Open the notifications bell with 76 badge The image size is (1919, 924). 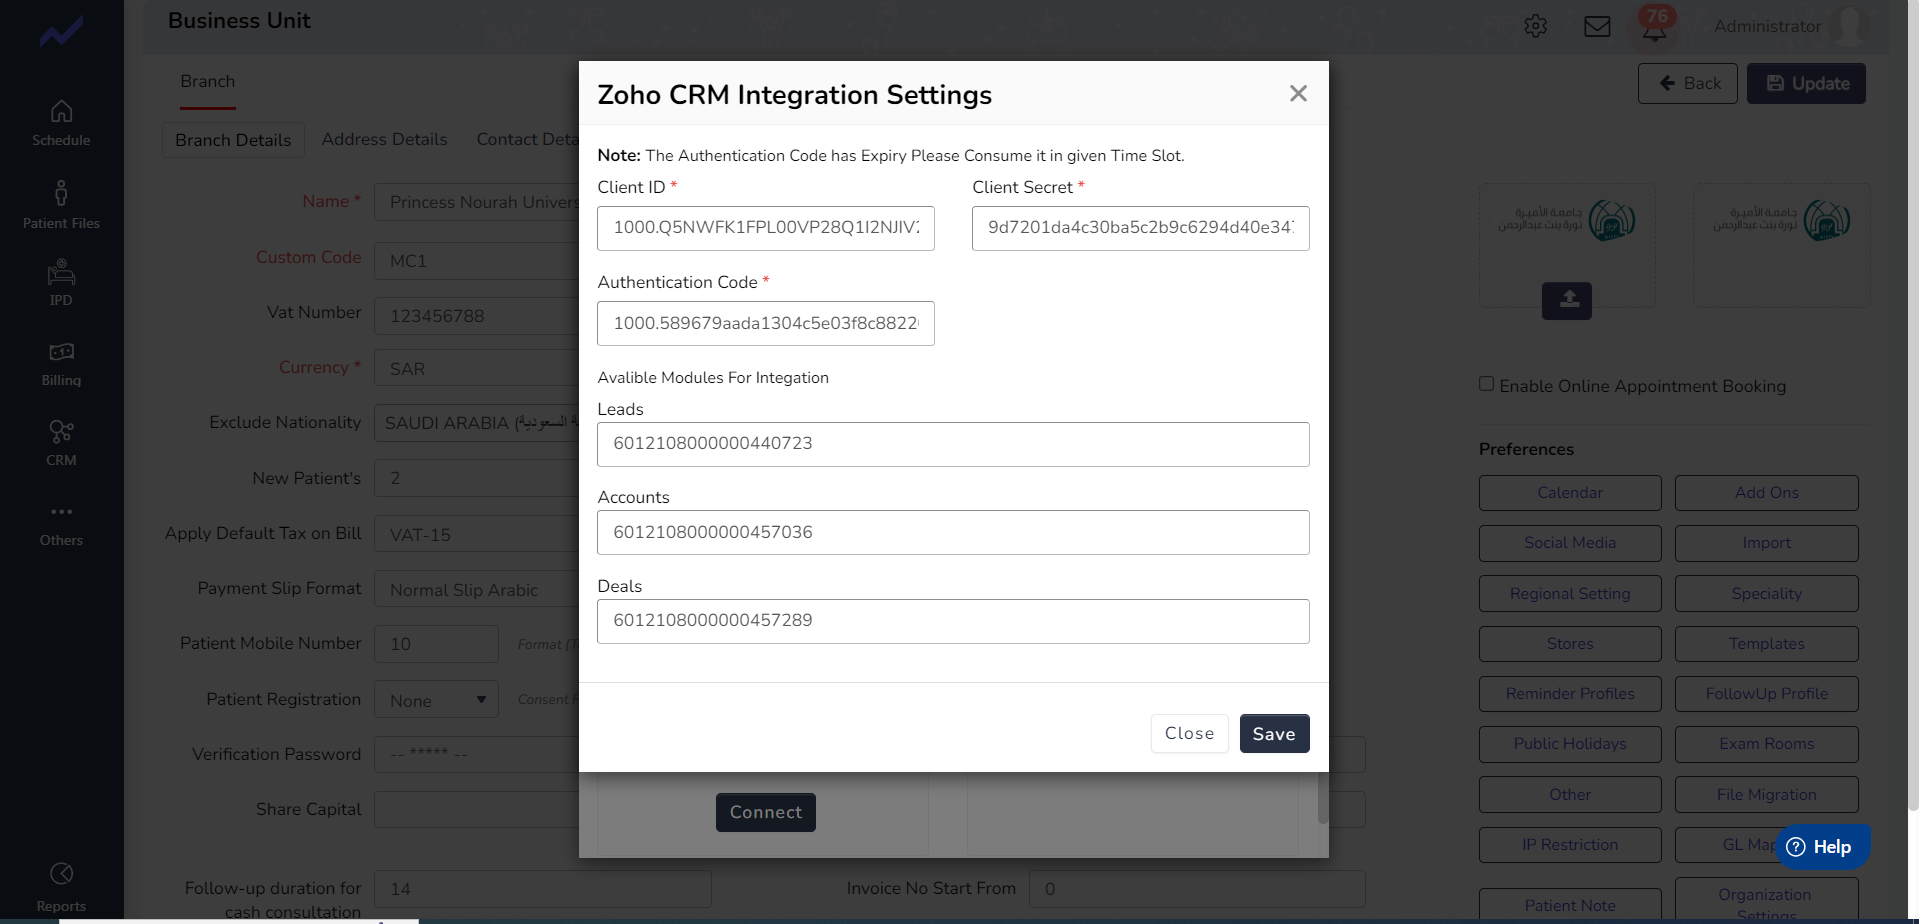click(x=1655, y=26)
